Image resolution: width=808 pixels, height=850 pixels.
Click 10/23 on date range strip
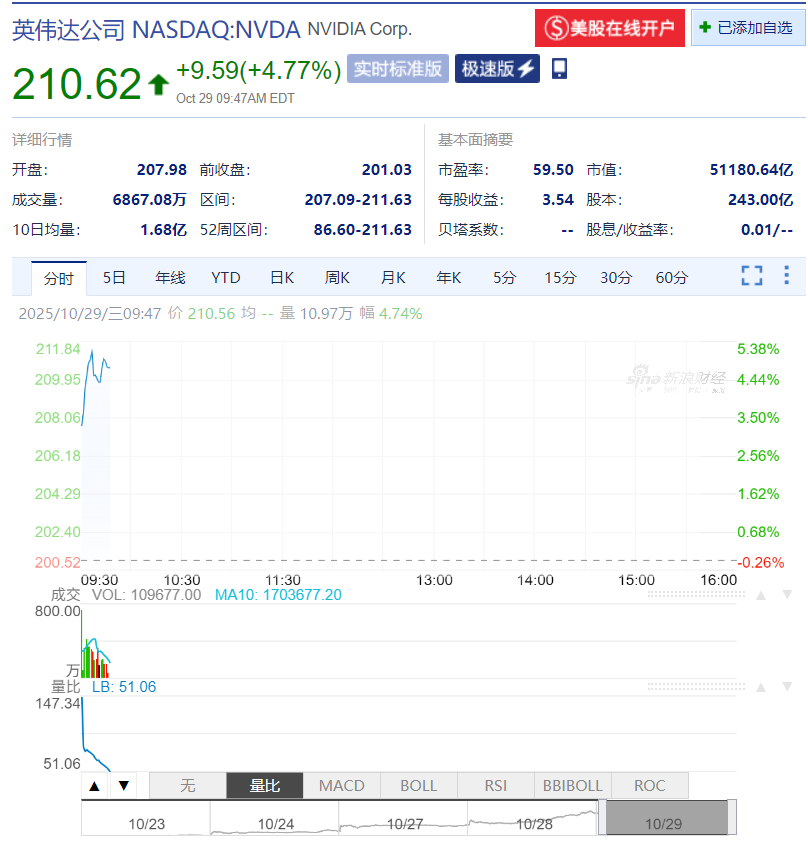tap(146, 824)
